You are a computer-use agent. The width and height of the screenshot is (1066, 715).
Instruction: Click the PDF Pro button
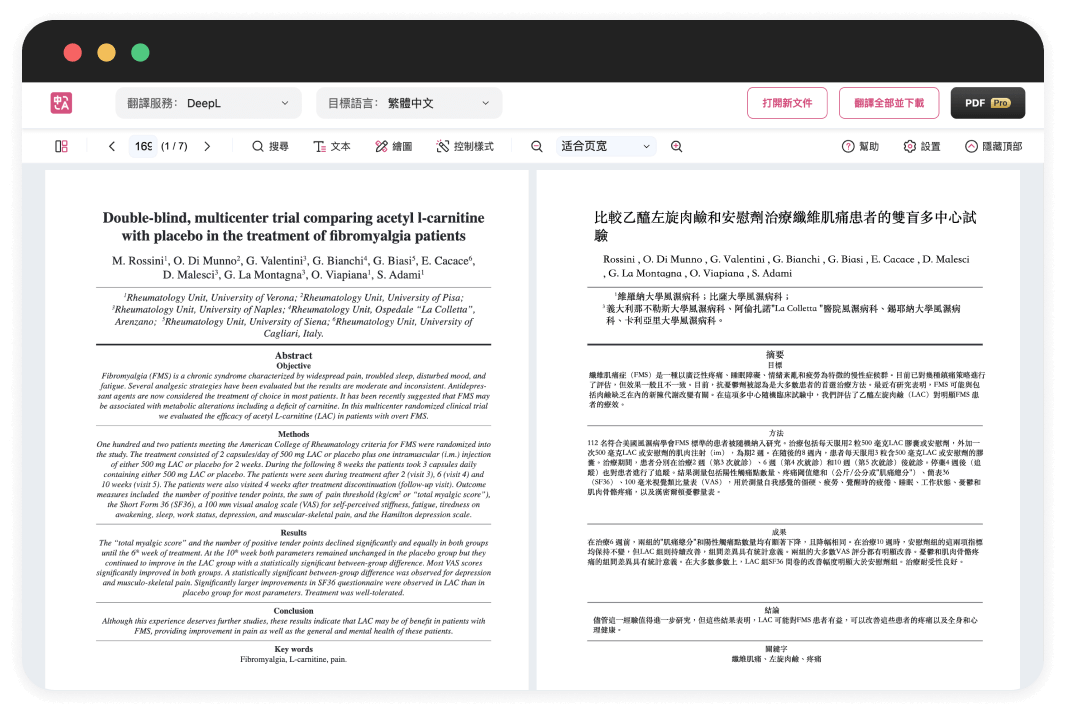tap(987, 103)
